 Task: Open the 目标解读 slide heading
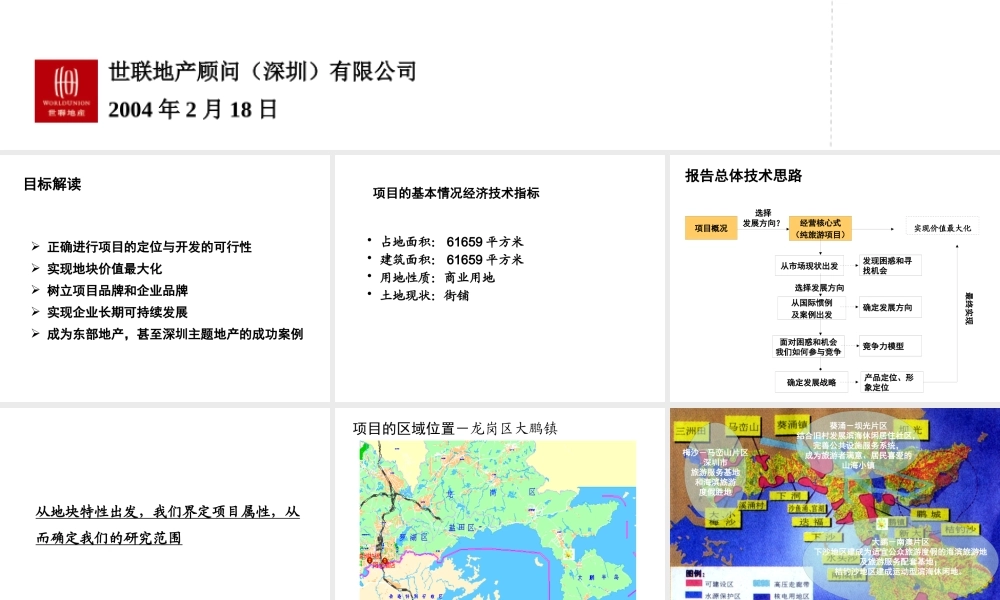tap(52, 184)
